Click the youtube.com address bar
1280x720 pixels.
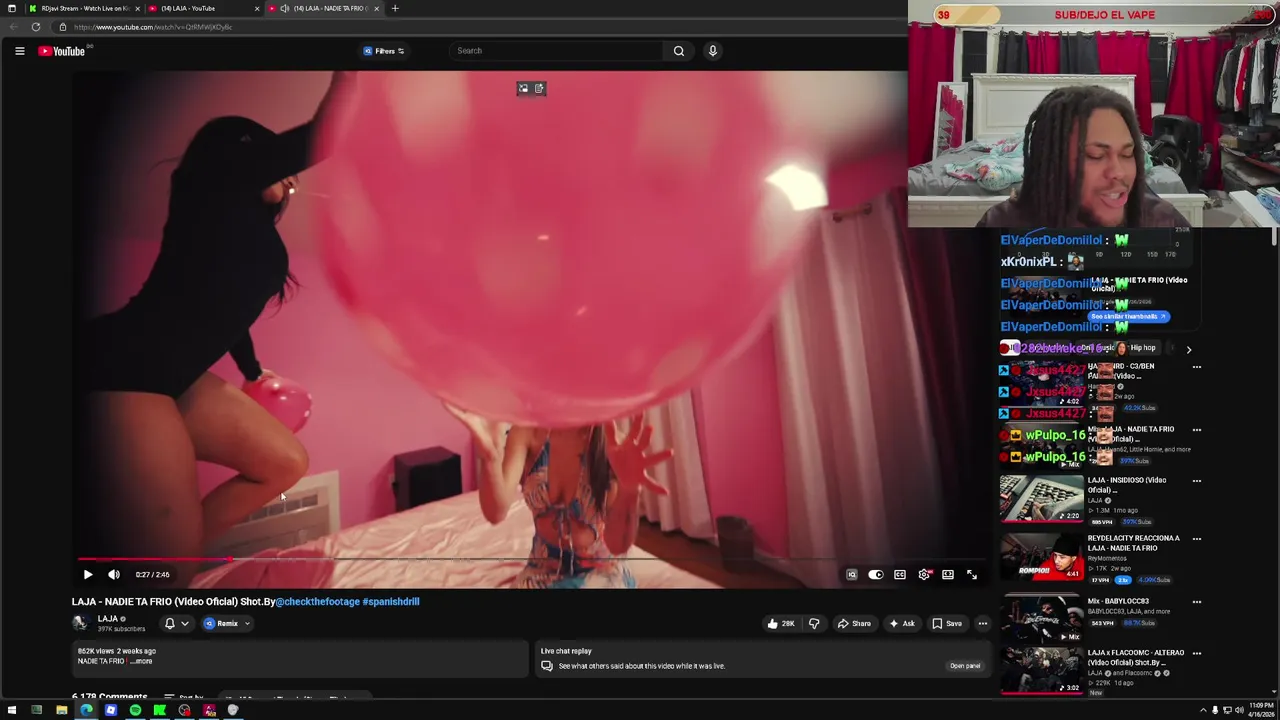pyautogui.click(x=480, y=27)
